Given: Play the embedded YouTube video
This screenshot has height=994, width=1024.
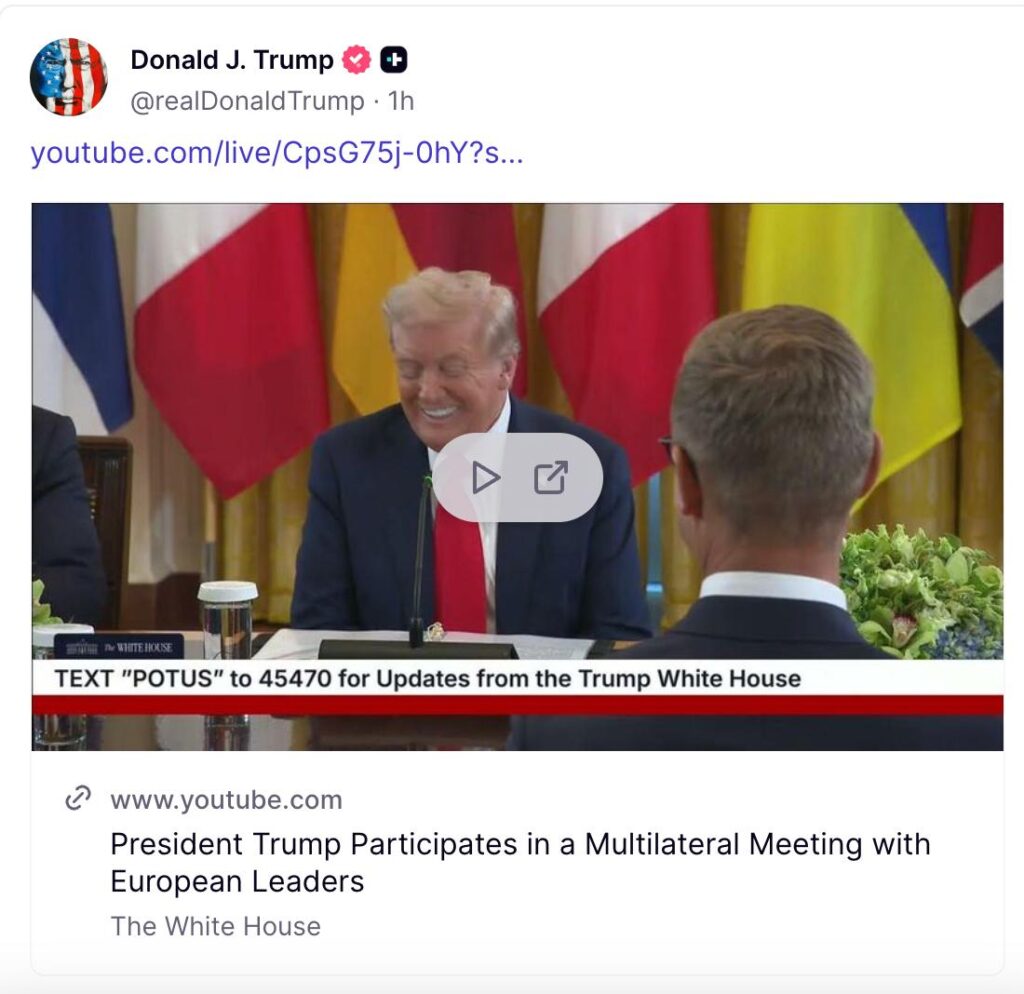Looking at the screenshot, I should (x=485, y=478).
